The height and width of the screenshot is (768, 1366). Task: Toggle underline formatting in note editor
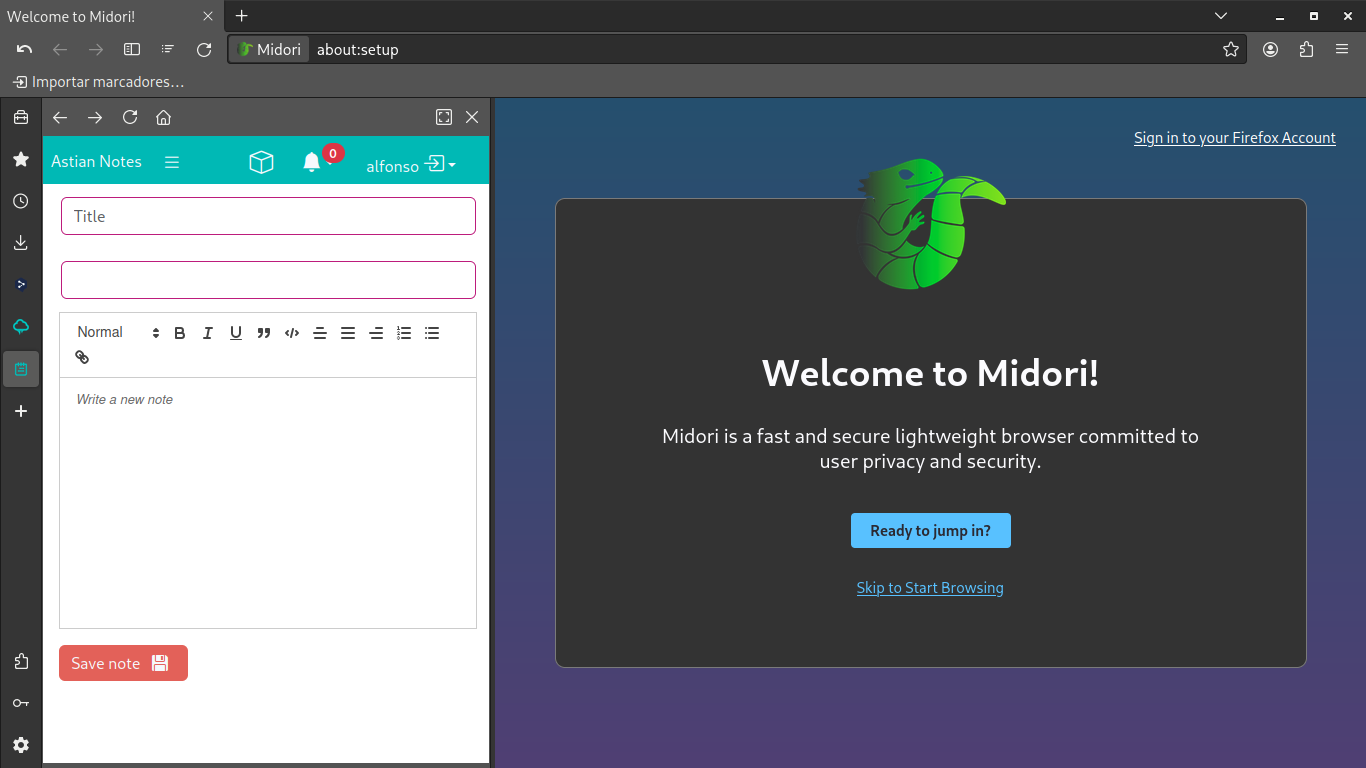[x=236, y=333]
